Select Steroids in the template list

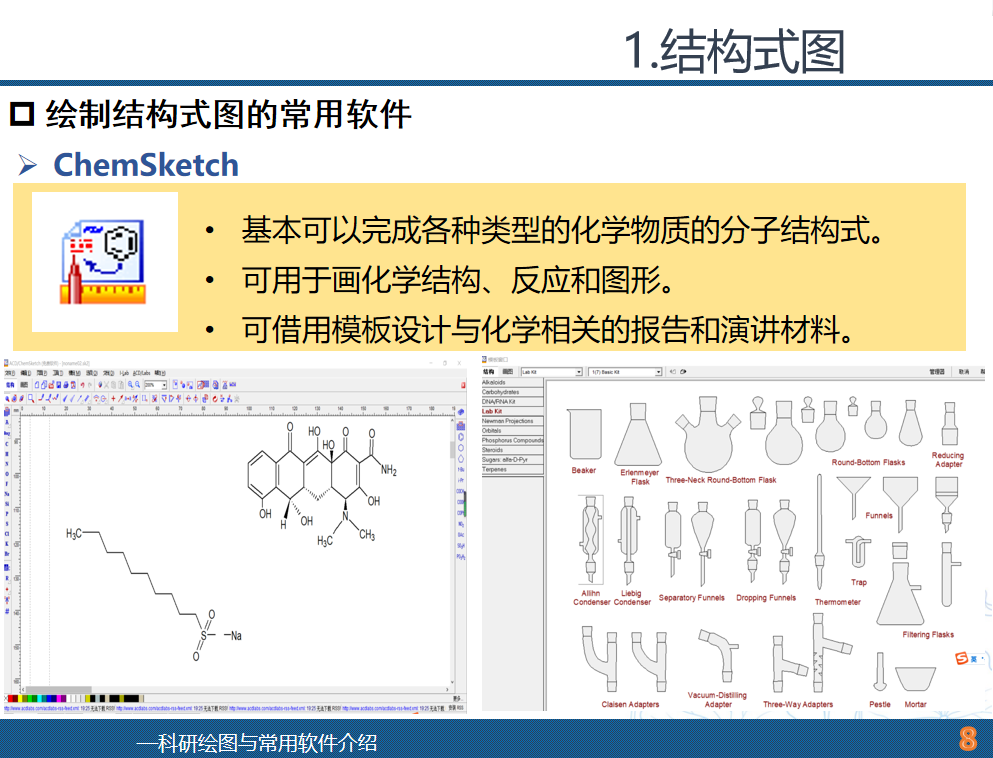493,450
